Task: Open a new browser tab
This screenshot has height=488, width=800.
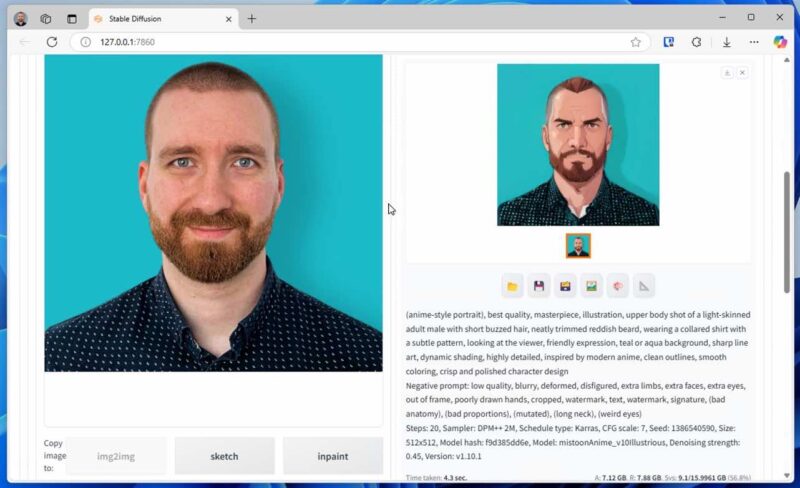Action: 251,18
